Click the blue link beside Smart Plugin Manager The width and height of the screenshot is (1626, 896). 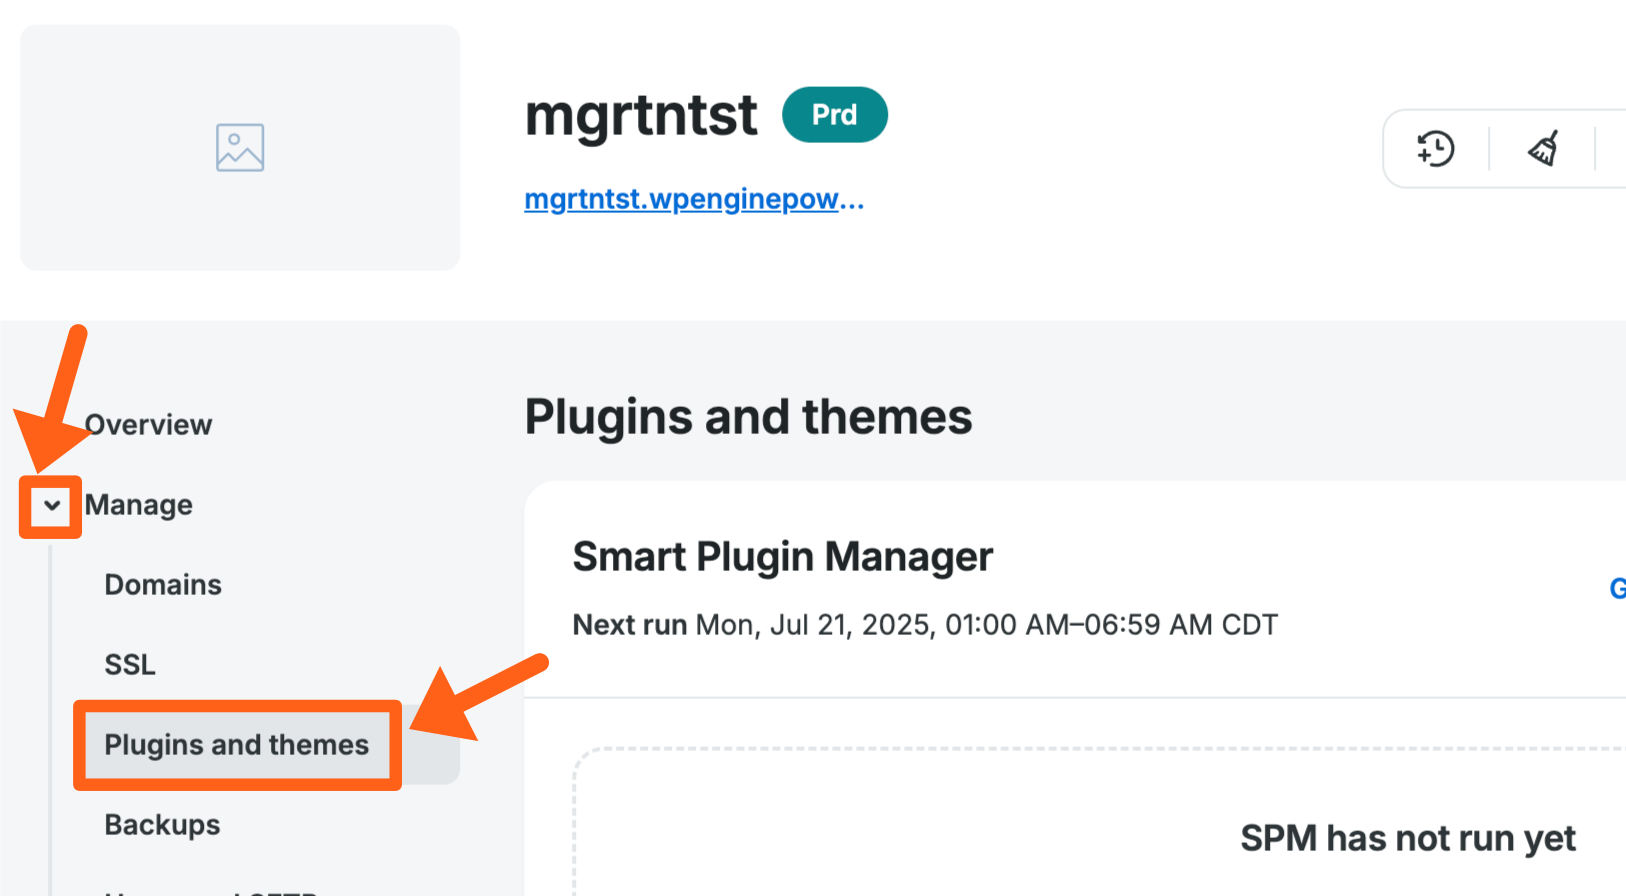click(1616, 588)
